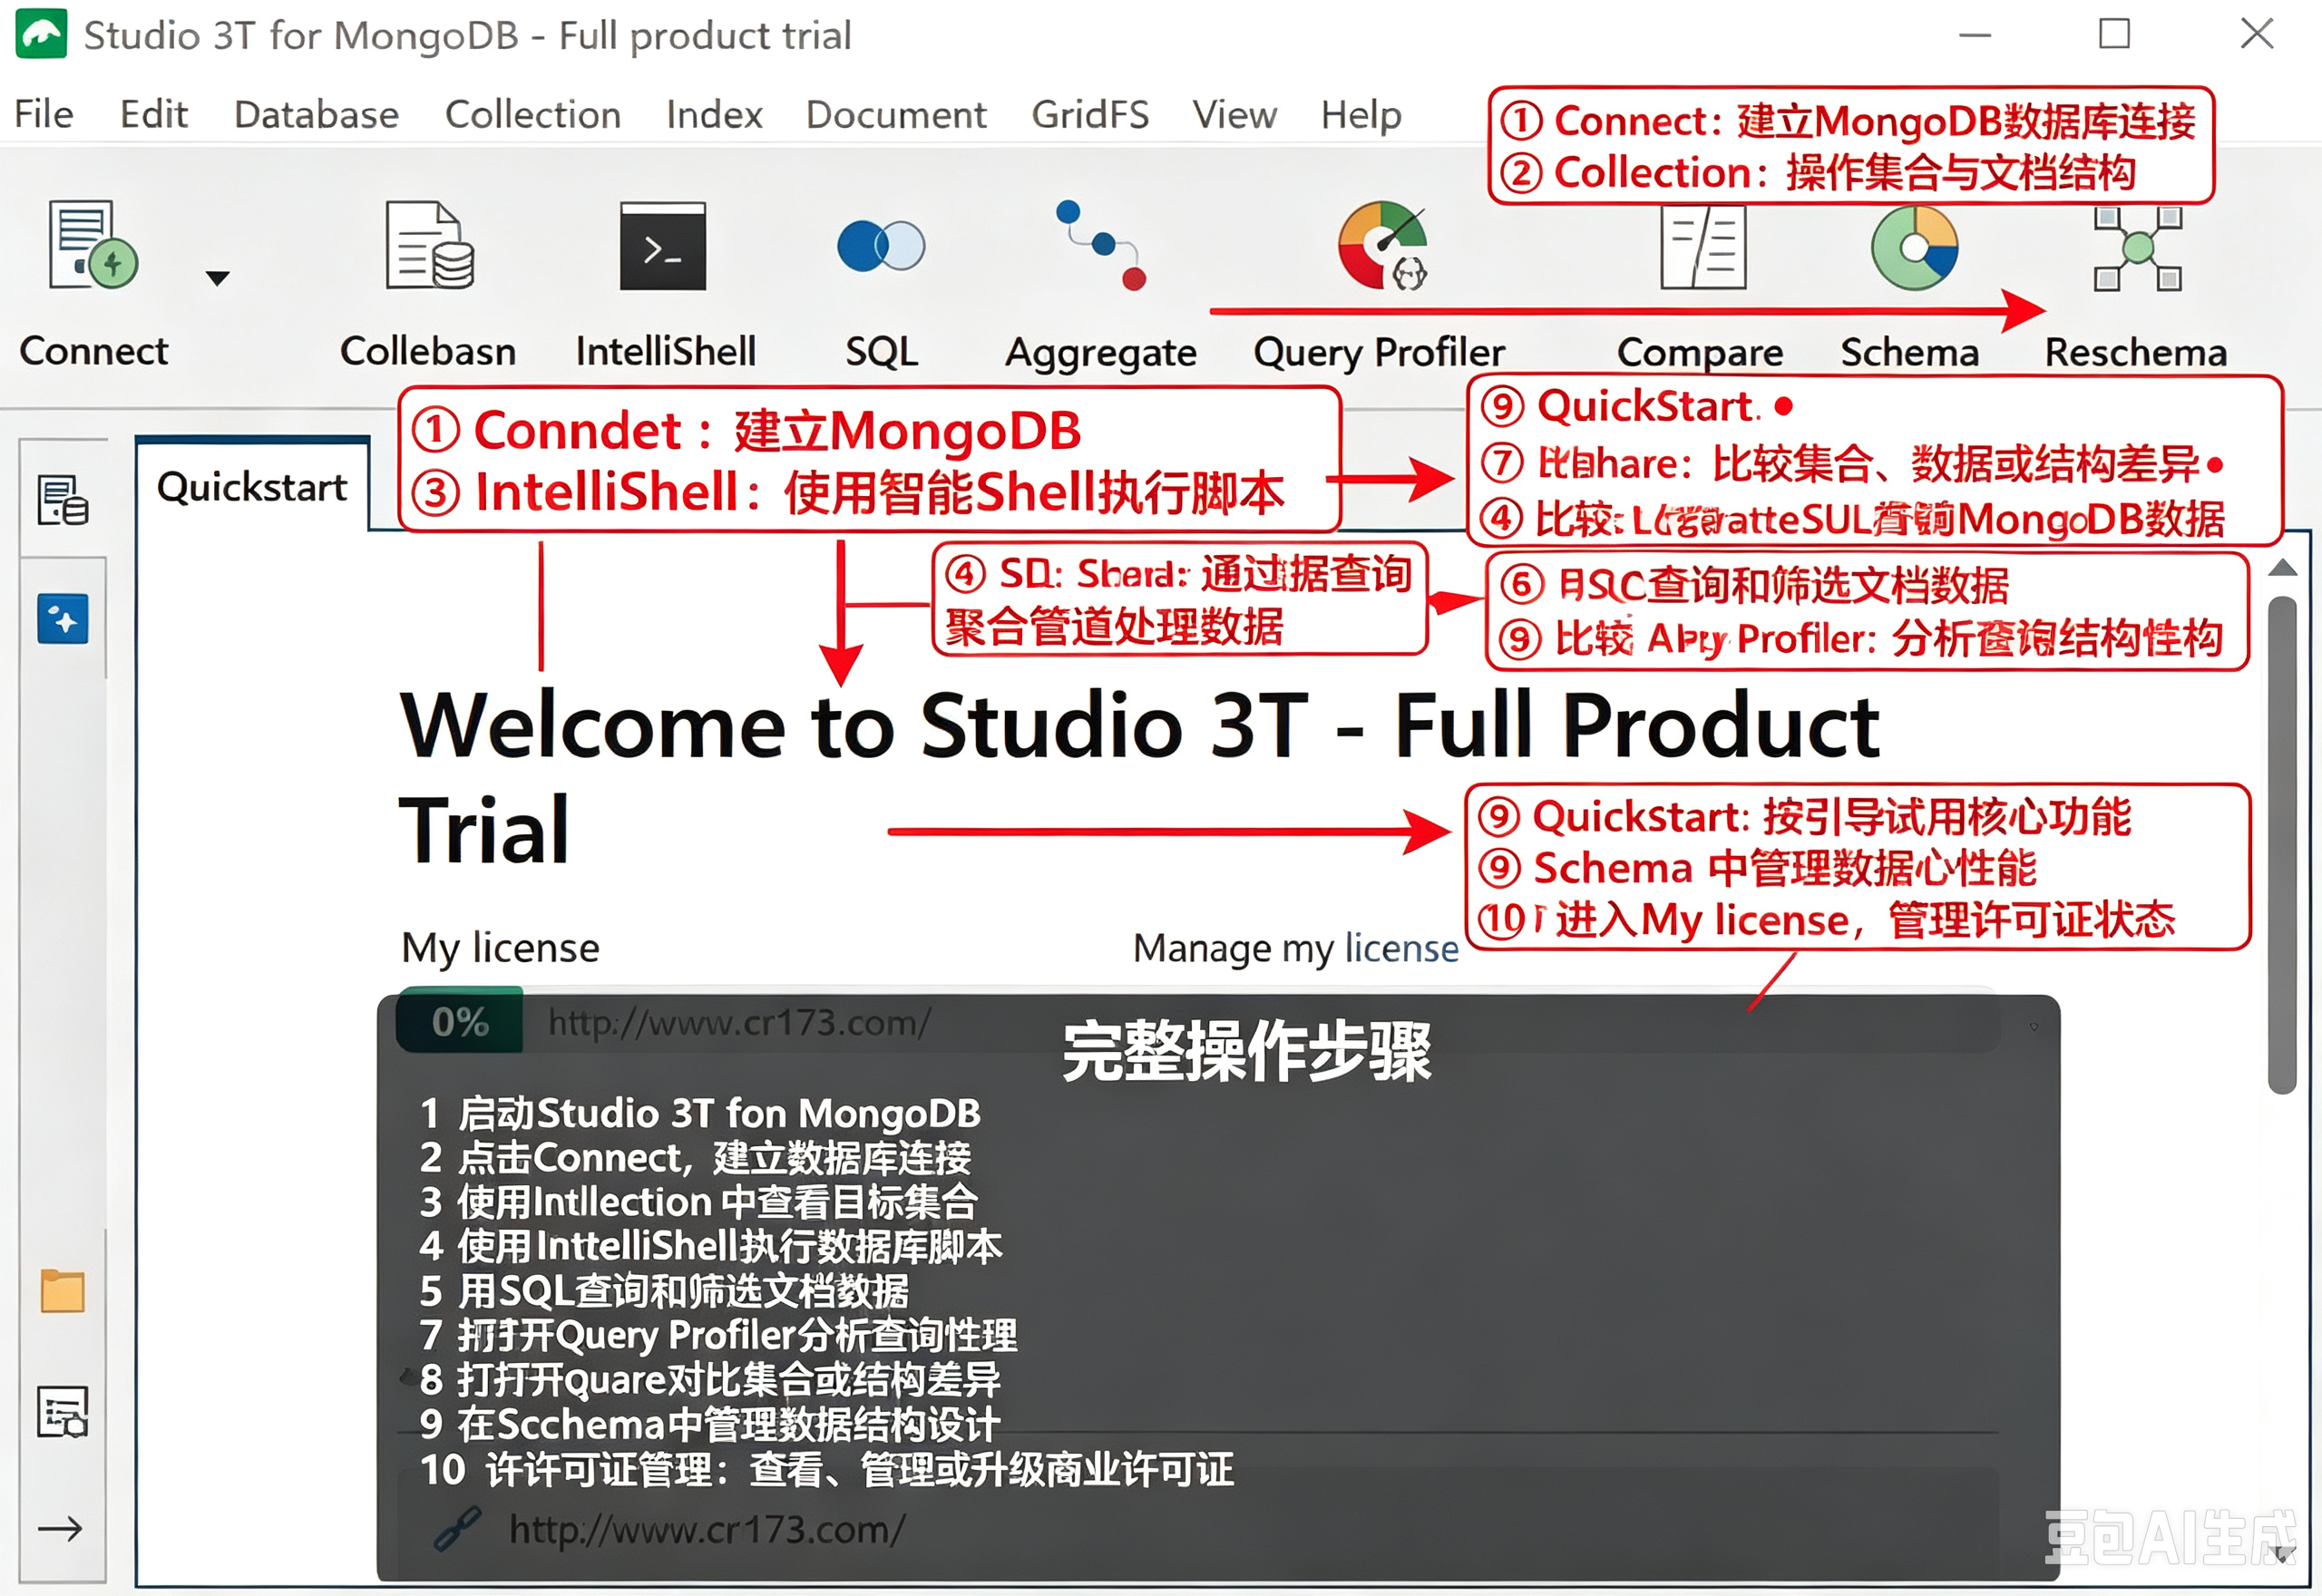Open the Document menu
The height and width of the screenshot is (1596, 2322).
[896, 114]
